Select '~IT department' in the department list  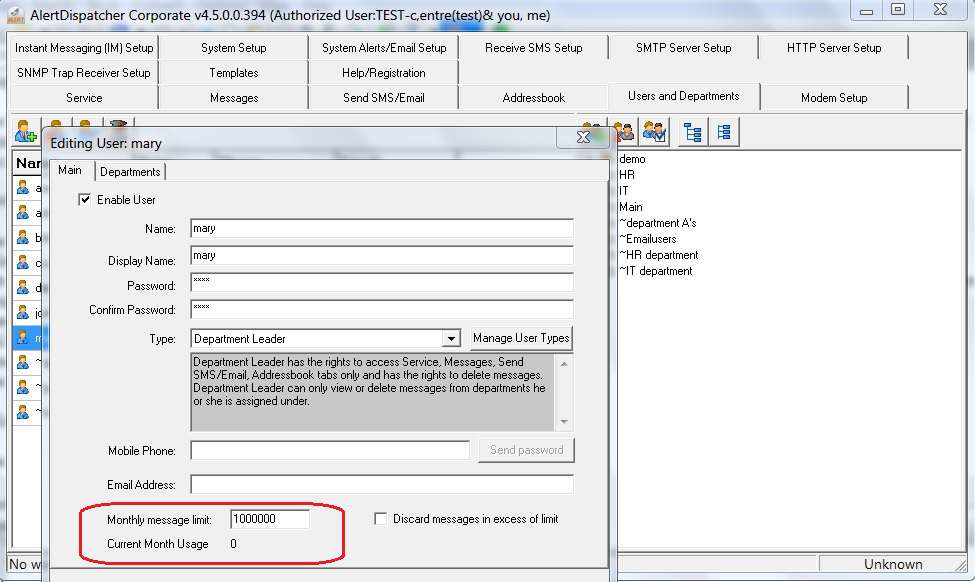(655, 271)
